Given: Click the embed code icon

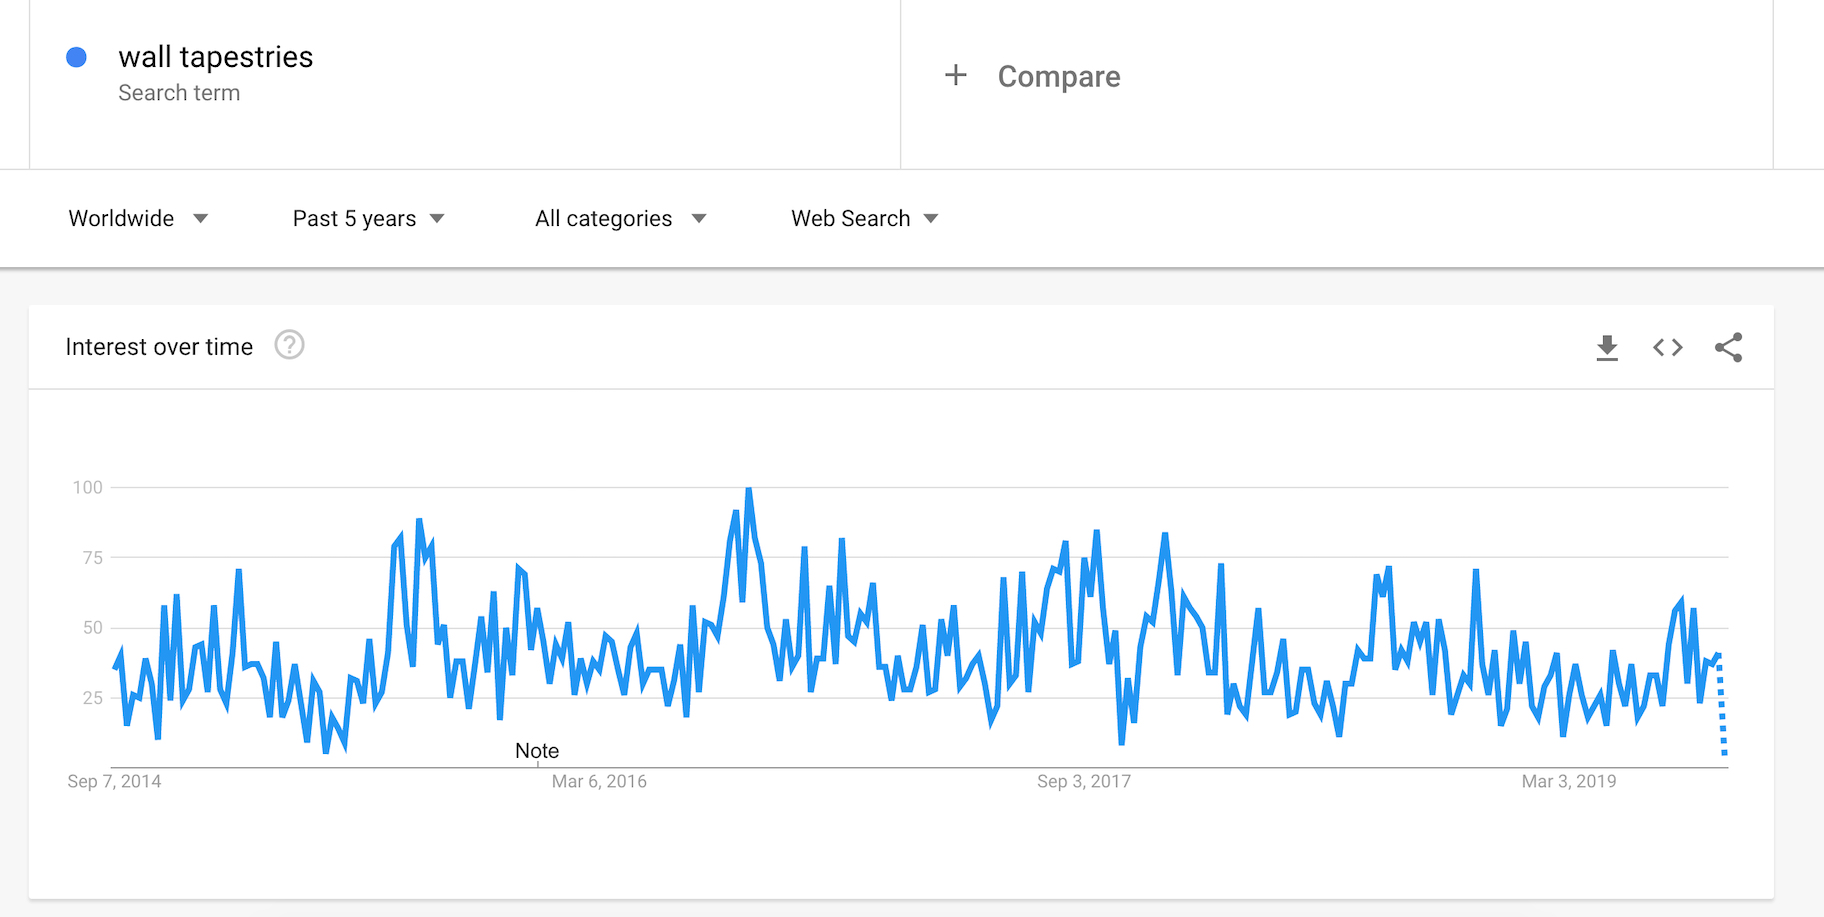Looking at the screenshot, I should pos(1668,347).
